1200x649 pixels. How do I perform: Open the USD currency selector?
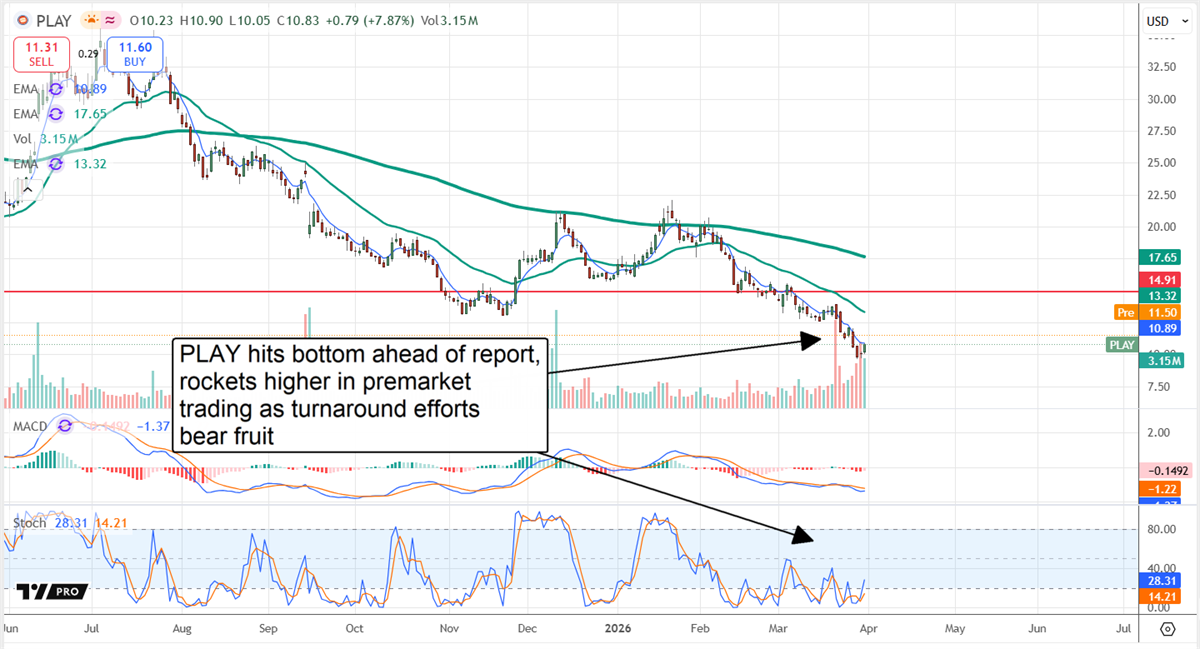click(1166, 20)
